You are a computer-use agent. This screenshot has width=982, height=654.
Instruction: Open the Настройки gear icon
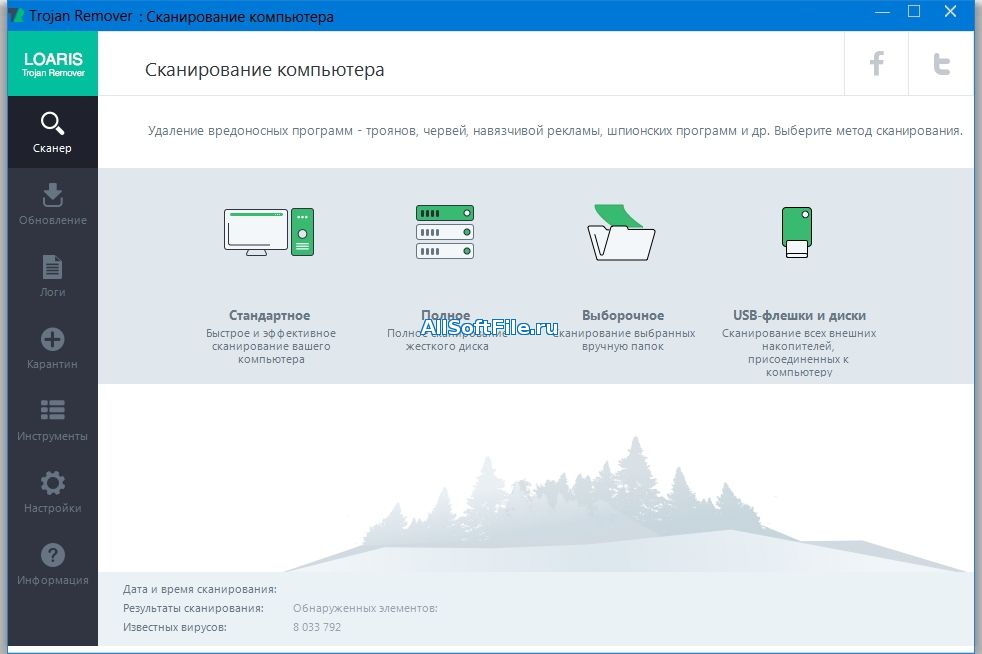[x=53, y=483]
